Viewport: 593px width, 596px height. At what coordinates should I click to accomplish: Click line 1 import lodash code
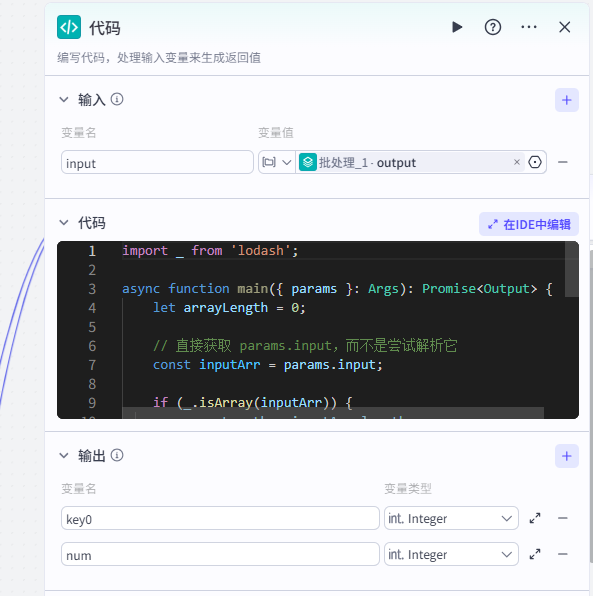pyautogui.click(x=210, y=251)
